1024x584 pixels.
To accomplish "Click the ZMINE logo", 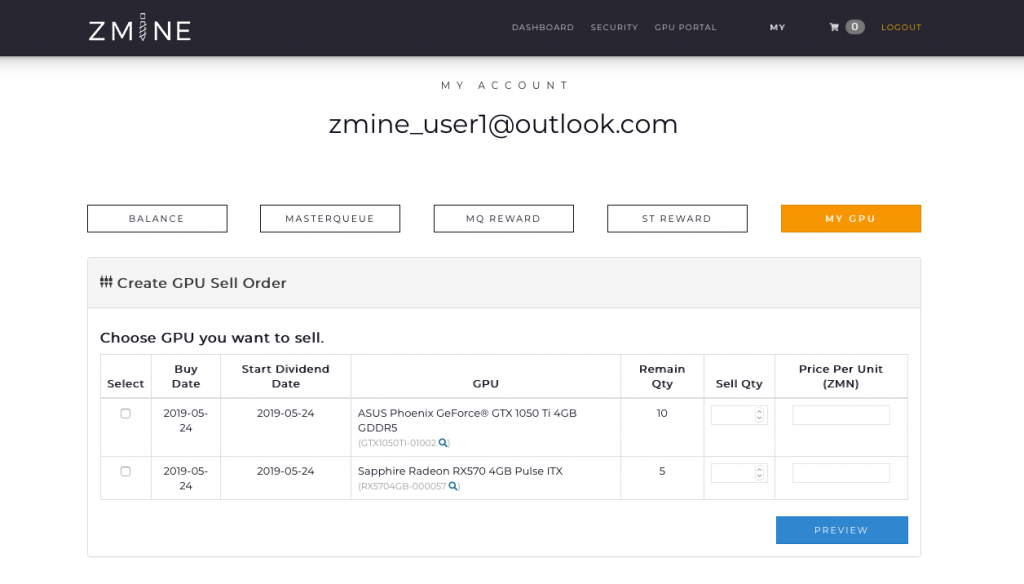I will coord(138,28).
